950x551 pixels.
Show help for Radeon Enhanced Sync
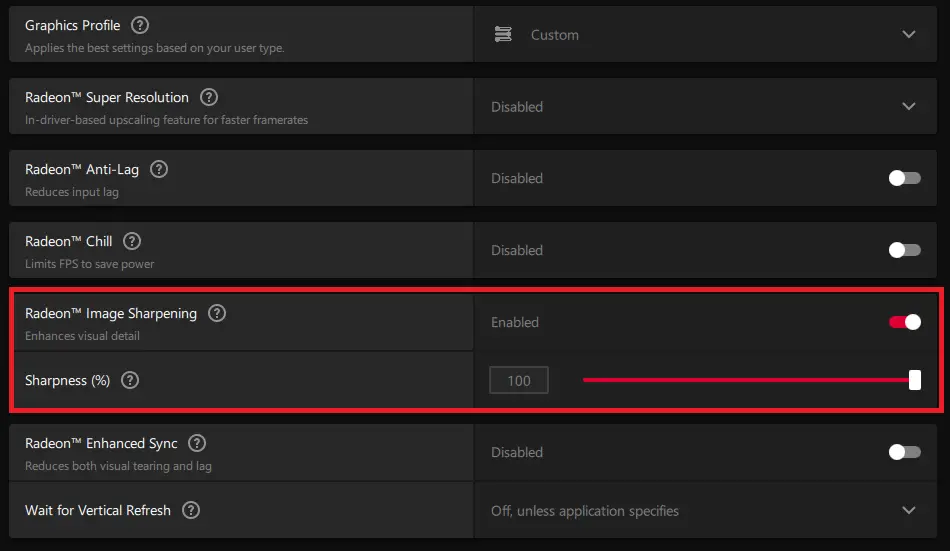[x=197, y=443]
